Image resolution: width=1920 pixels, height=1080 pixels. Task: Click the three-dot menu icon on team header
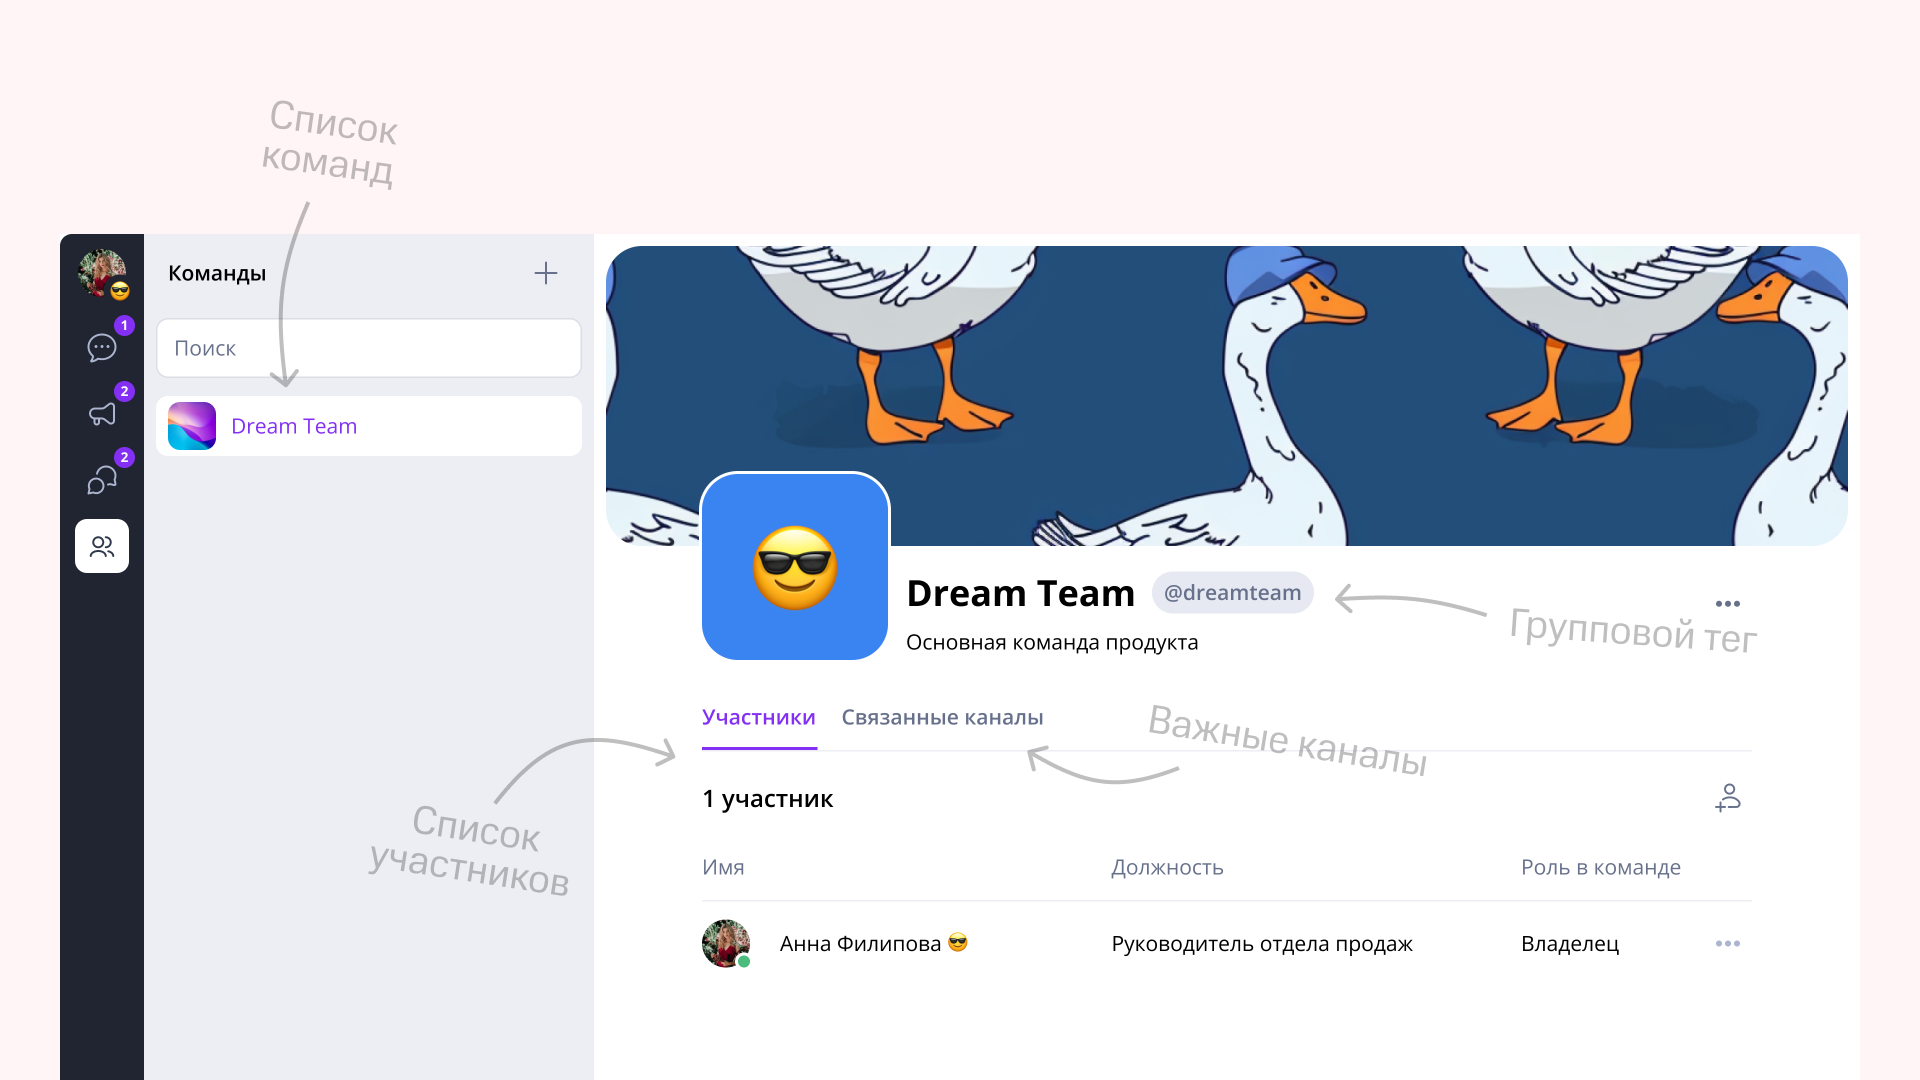(1729, 603)
